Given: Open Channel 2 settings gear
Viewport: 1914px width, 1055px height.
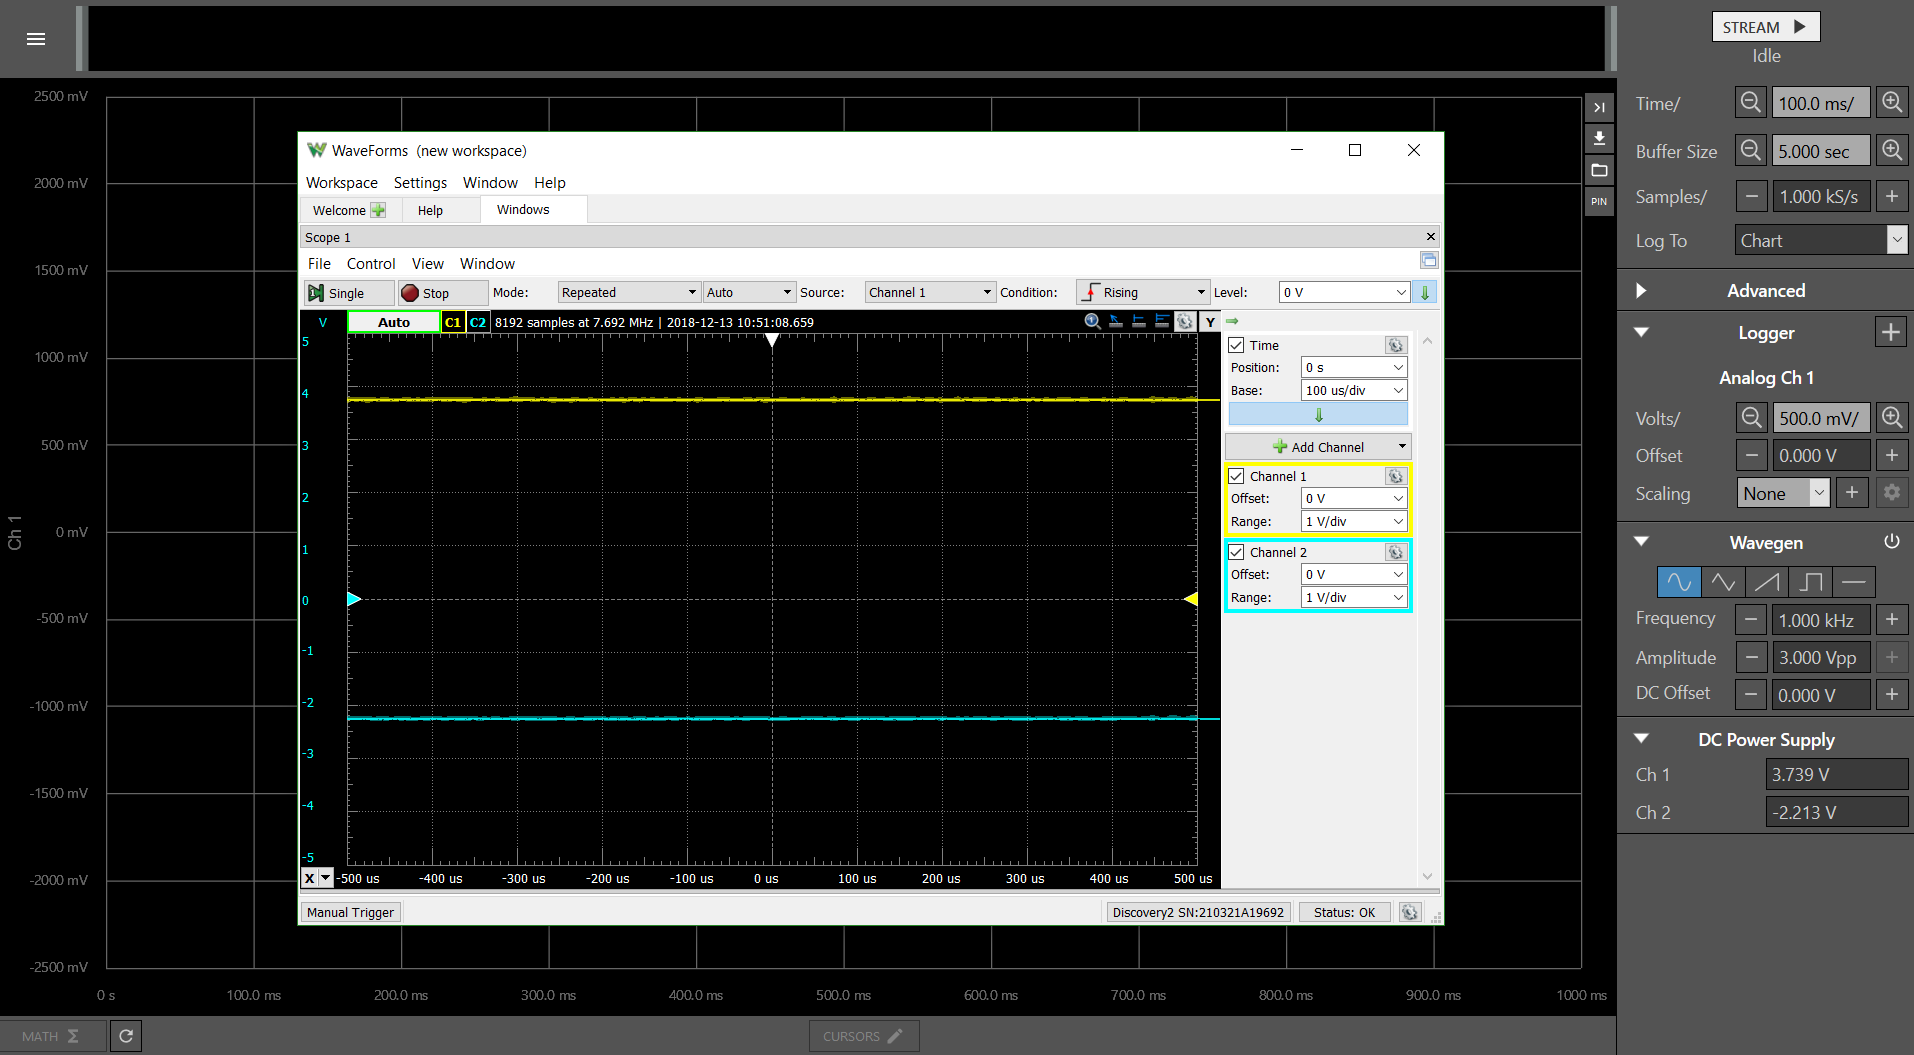Looking at the screenshot, I should tap(1396, 552).
